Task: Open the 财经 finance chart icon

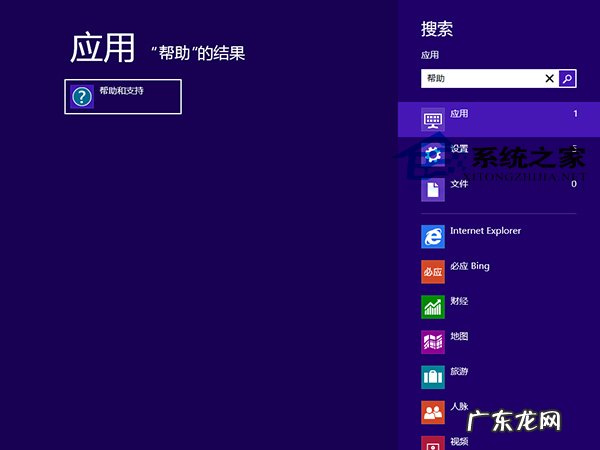Action: [433, 307]
